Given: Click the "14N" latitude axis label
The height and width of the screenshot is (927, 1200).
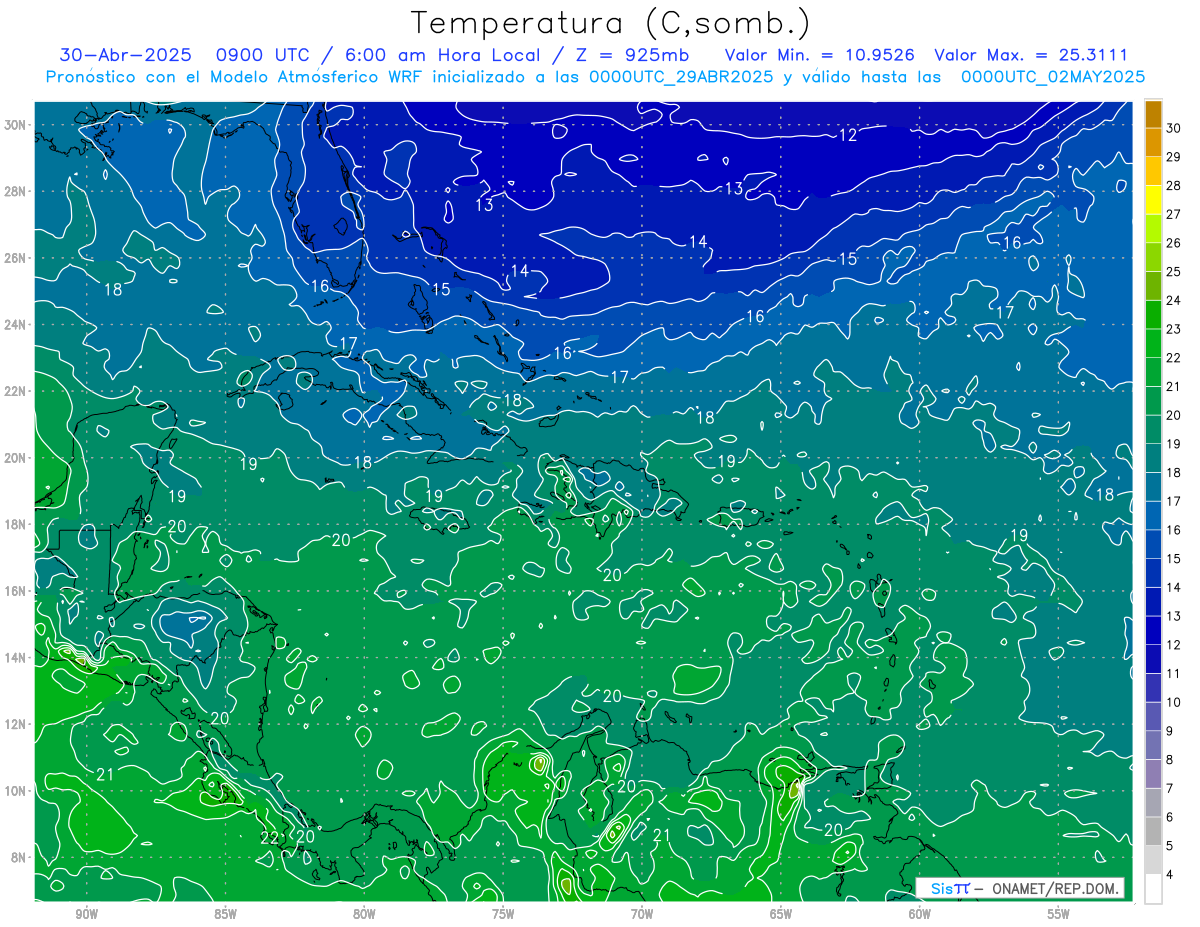Looking at the screenshot, I should pos(16,658).
